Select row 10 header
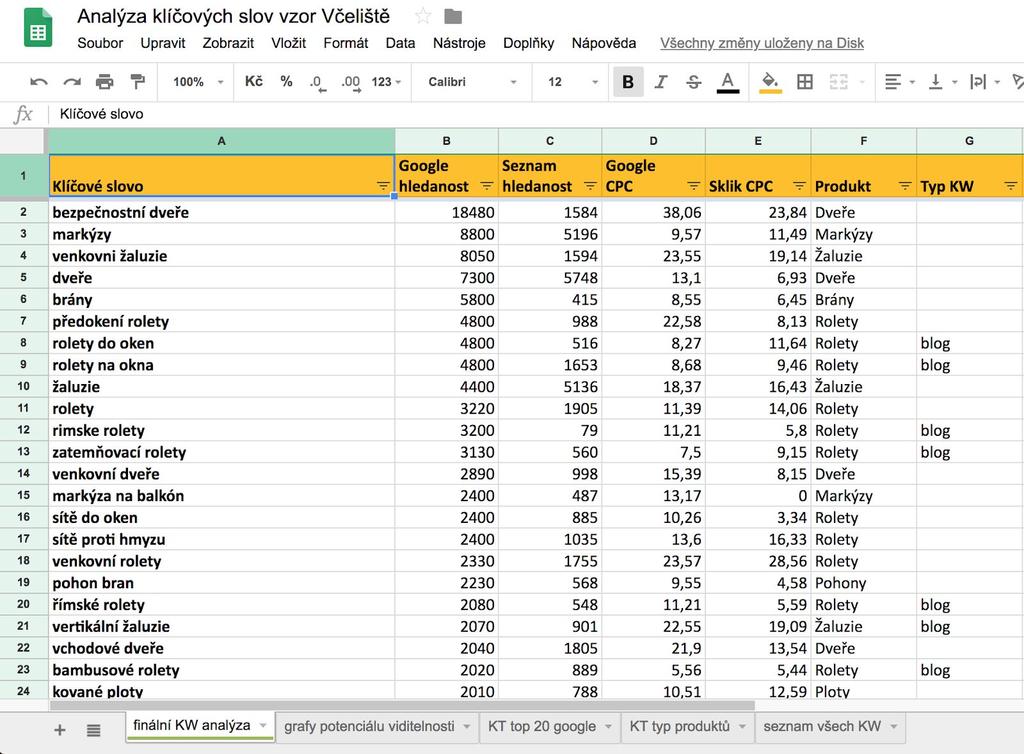The width and height of the screenshot is (1024, 754). pyautogui.click(x=24, y=386)
